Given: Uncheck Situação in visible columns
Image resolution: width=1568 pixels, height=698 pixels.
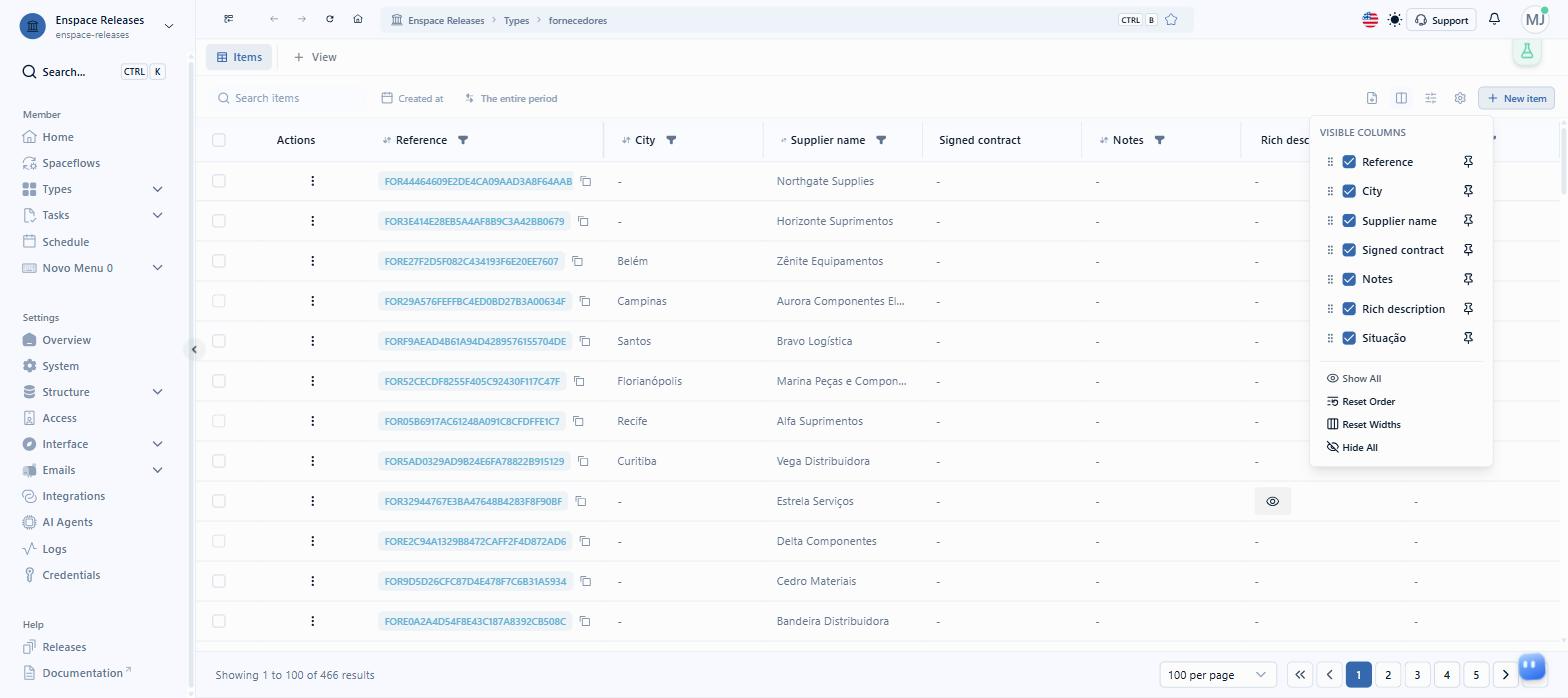Looking at the screenshot, I should click(1349, 338).
